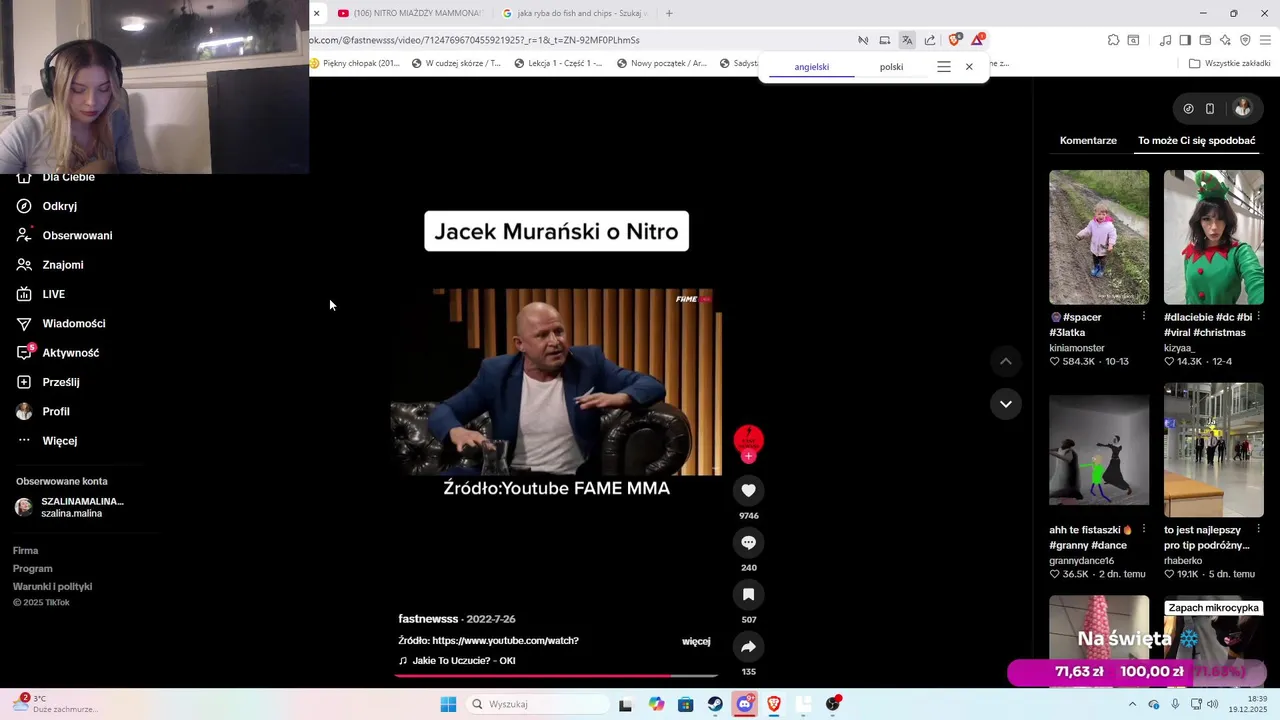This screenshot has height=720, width=1280.
Task: Click the taskbar Wyszukaj search box
Action: (538, 704)
